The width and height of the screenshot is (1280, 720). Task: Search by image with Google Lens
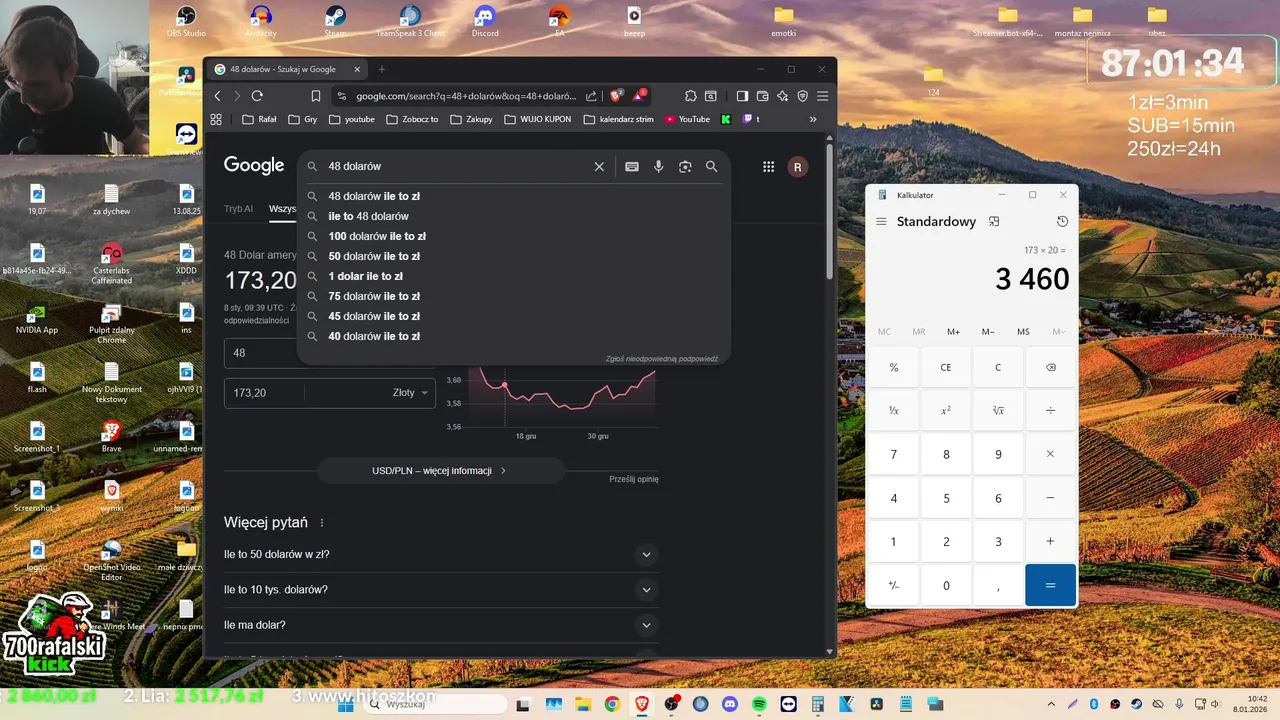click(685, 167)
